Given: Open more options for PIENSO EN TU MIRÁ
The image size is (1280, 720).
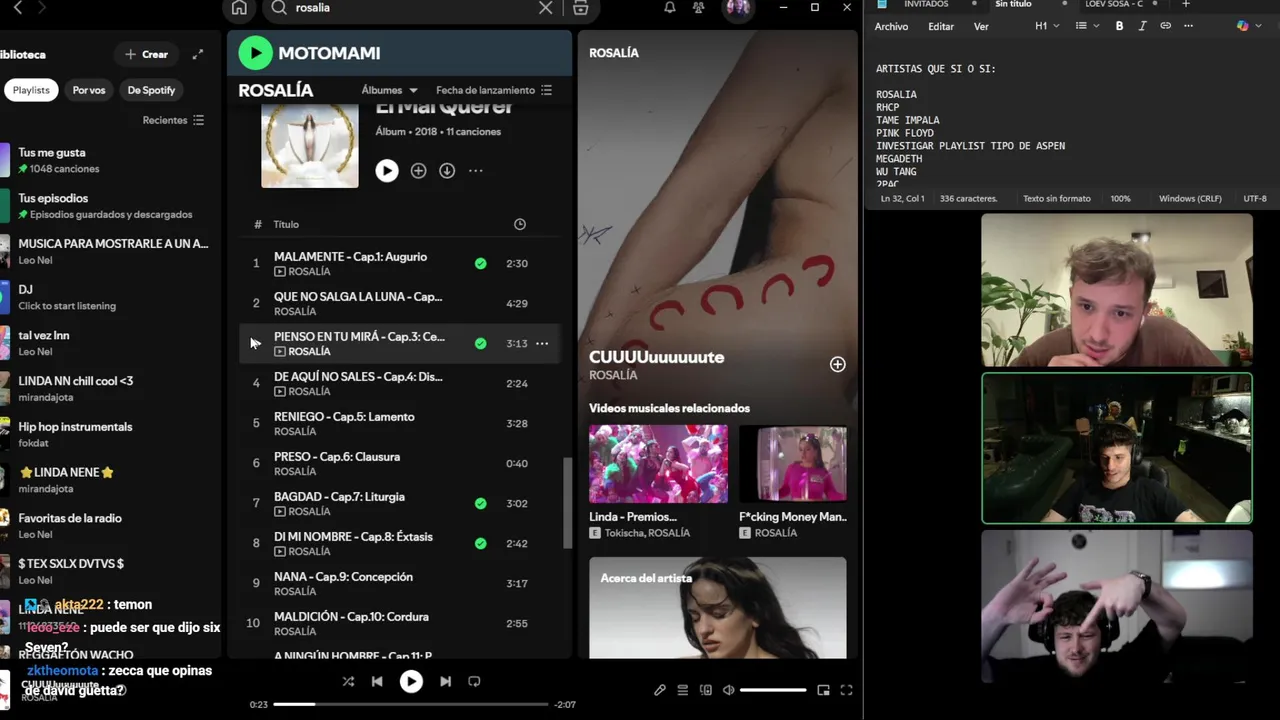Looking at the screenshot, I should point(542,343).
